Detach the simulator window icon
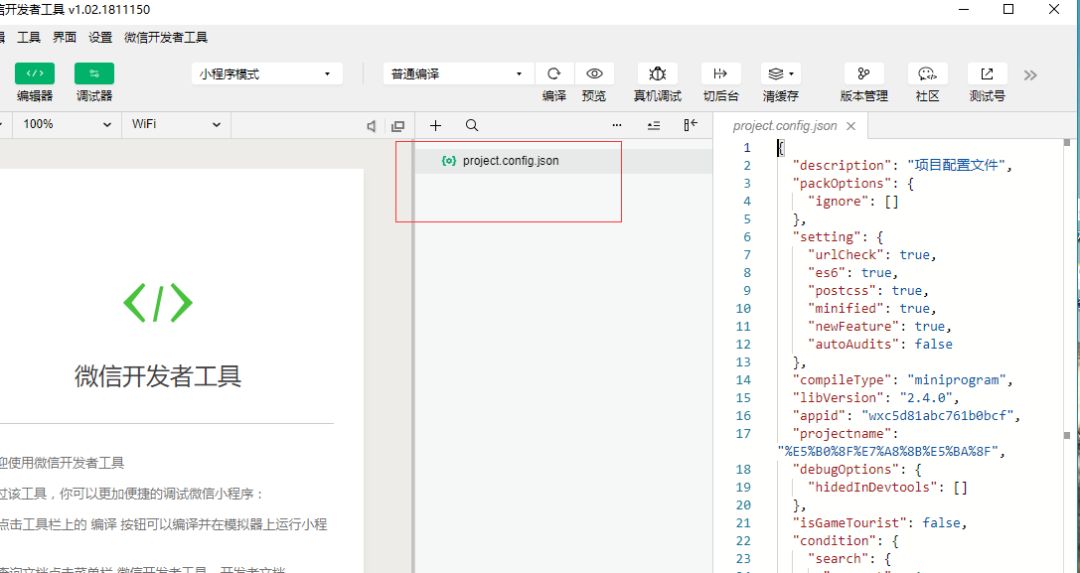The height and width of the screenshot is (573, 1080). [397, 126]
